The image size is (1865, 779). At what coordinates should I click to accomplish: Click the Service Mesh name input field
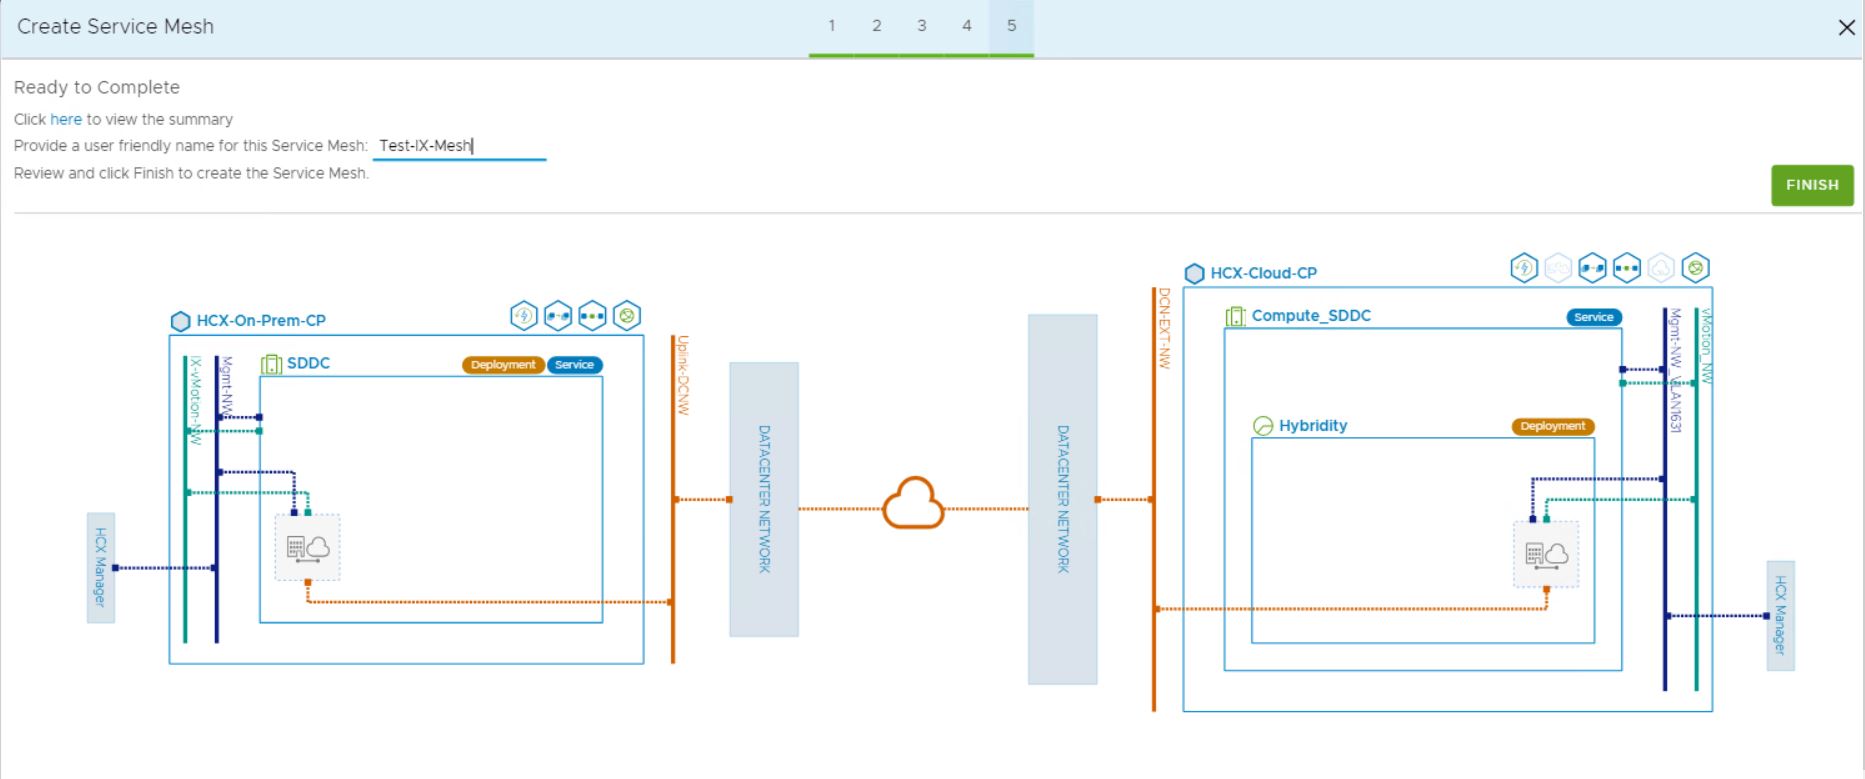(459, 146)
